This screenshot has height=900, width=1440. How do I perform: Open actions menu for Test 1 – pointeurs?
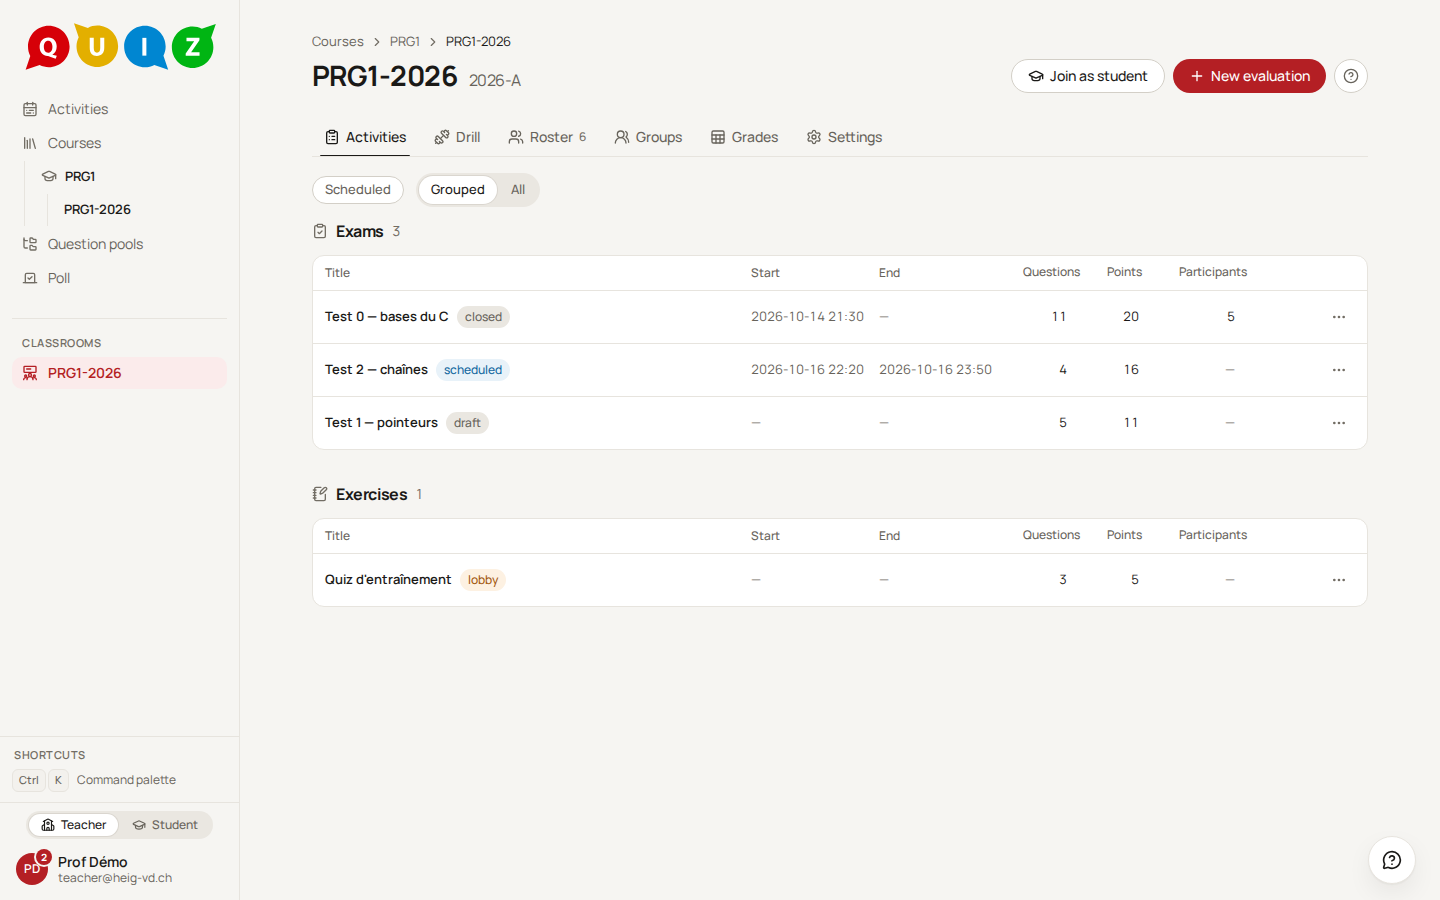[1338, 423]
